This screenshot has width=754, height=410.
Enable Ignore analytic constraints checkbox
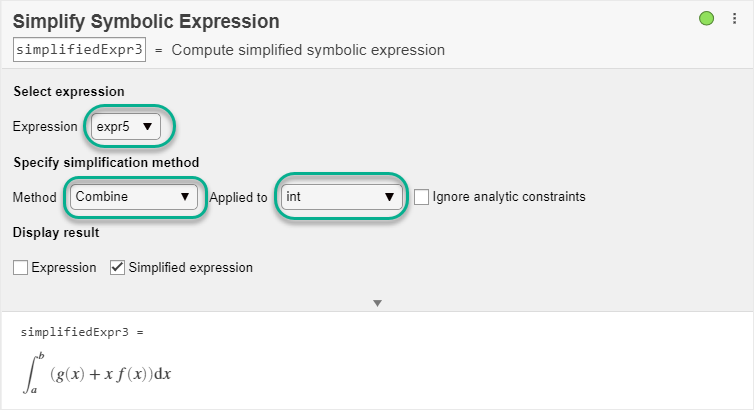pos(421,197)
